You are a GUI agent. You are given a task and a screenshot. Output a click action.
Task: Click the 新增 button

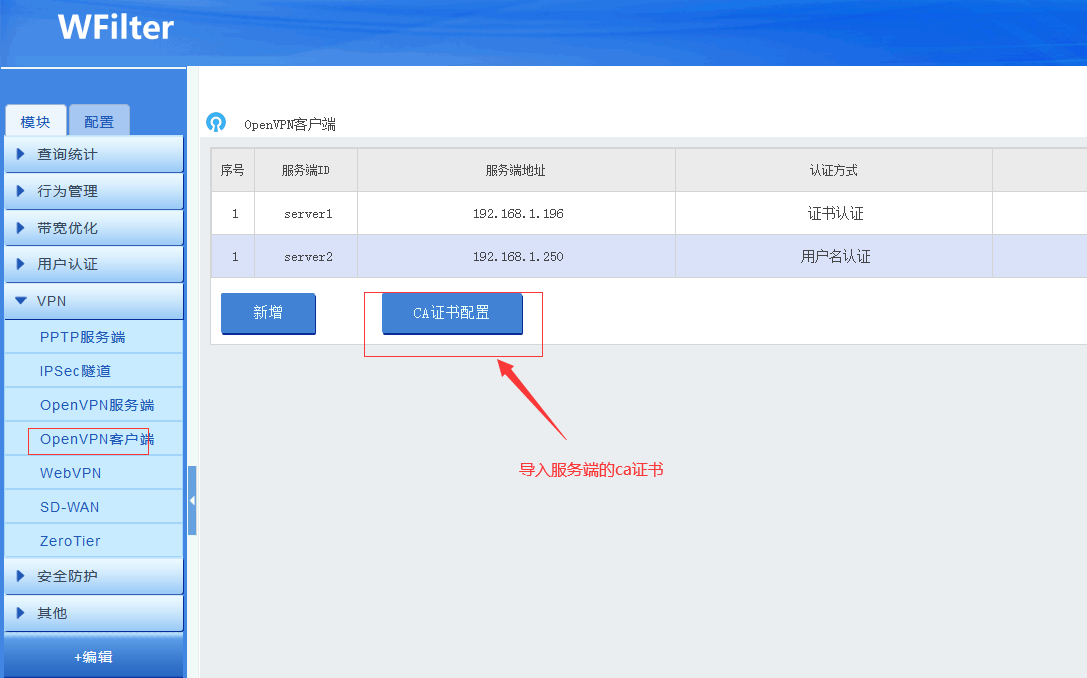[x=268, y=313]
